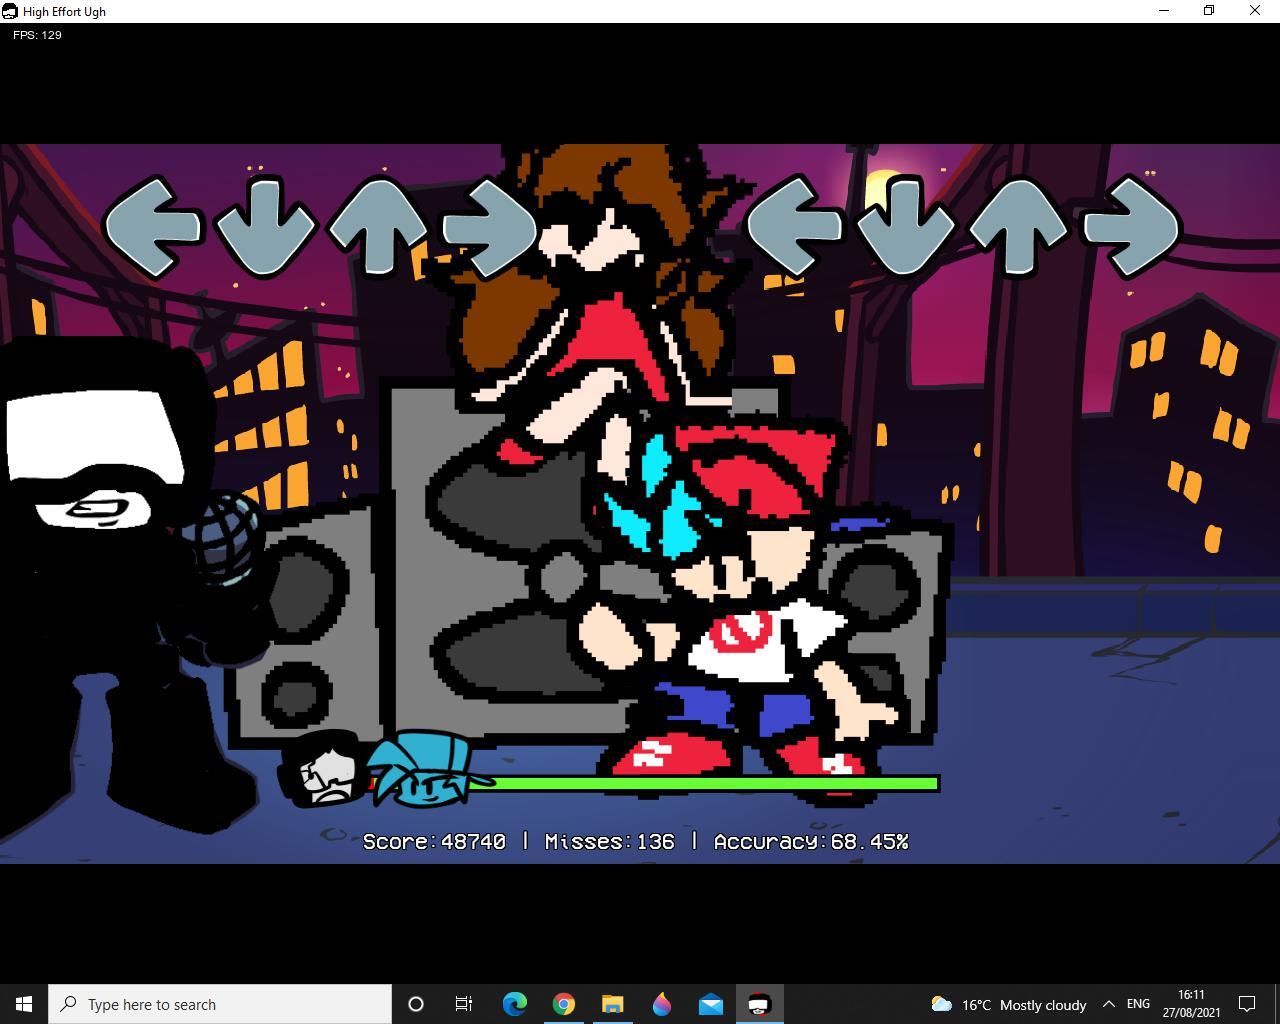Open File Explorer from the taskbar
Screen dimensions: 1280x1024
[613, 1004]
